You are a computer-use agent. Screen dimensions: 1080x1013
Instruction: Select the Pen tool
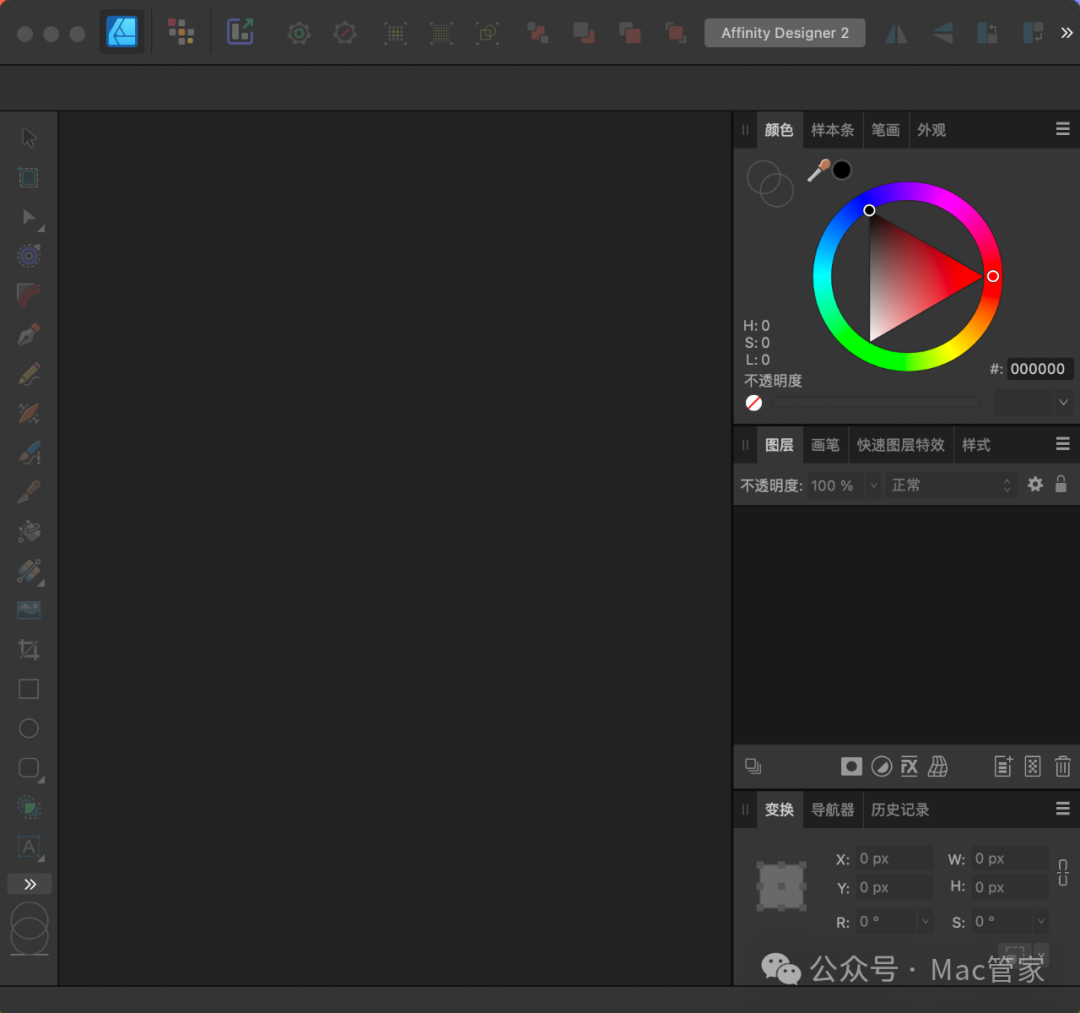point(29,335)
